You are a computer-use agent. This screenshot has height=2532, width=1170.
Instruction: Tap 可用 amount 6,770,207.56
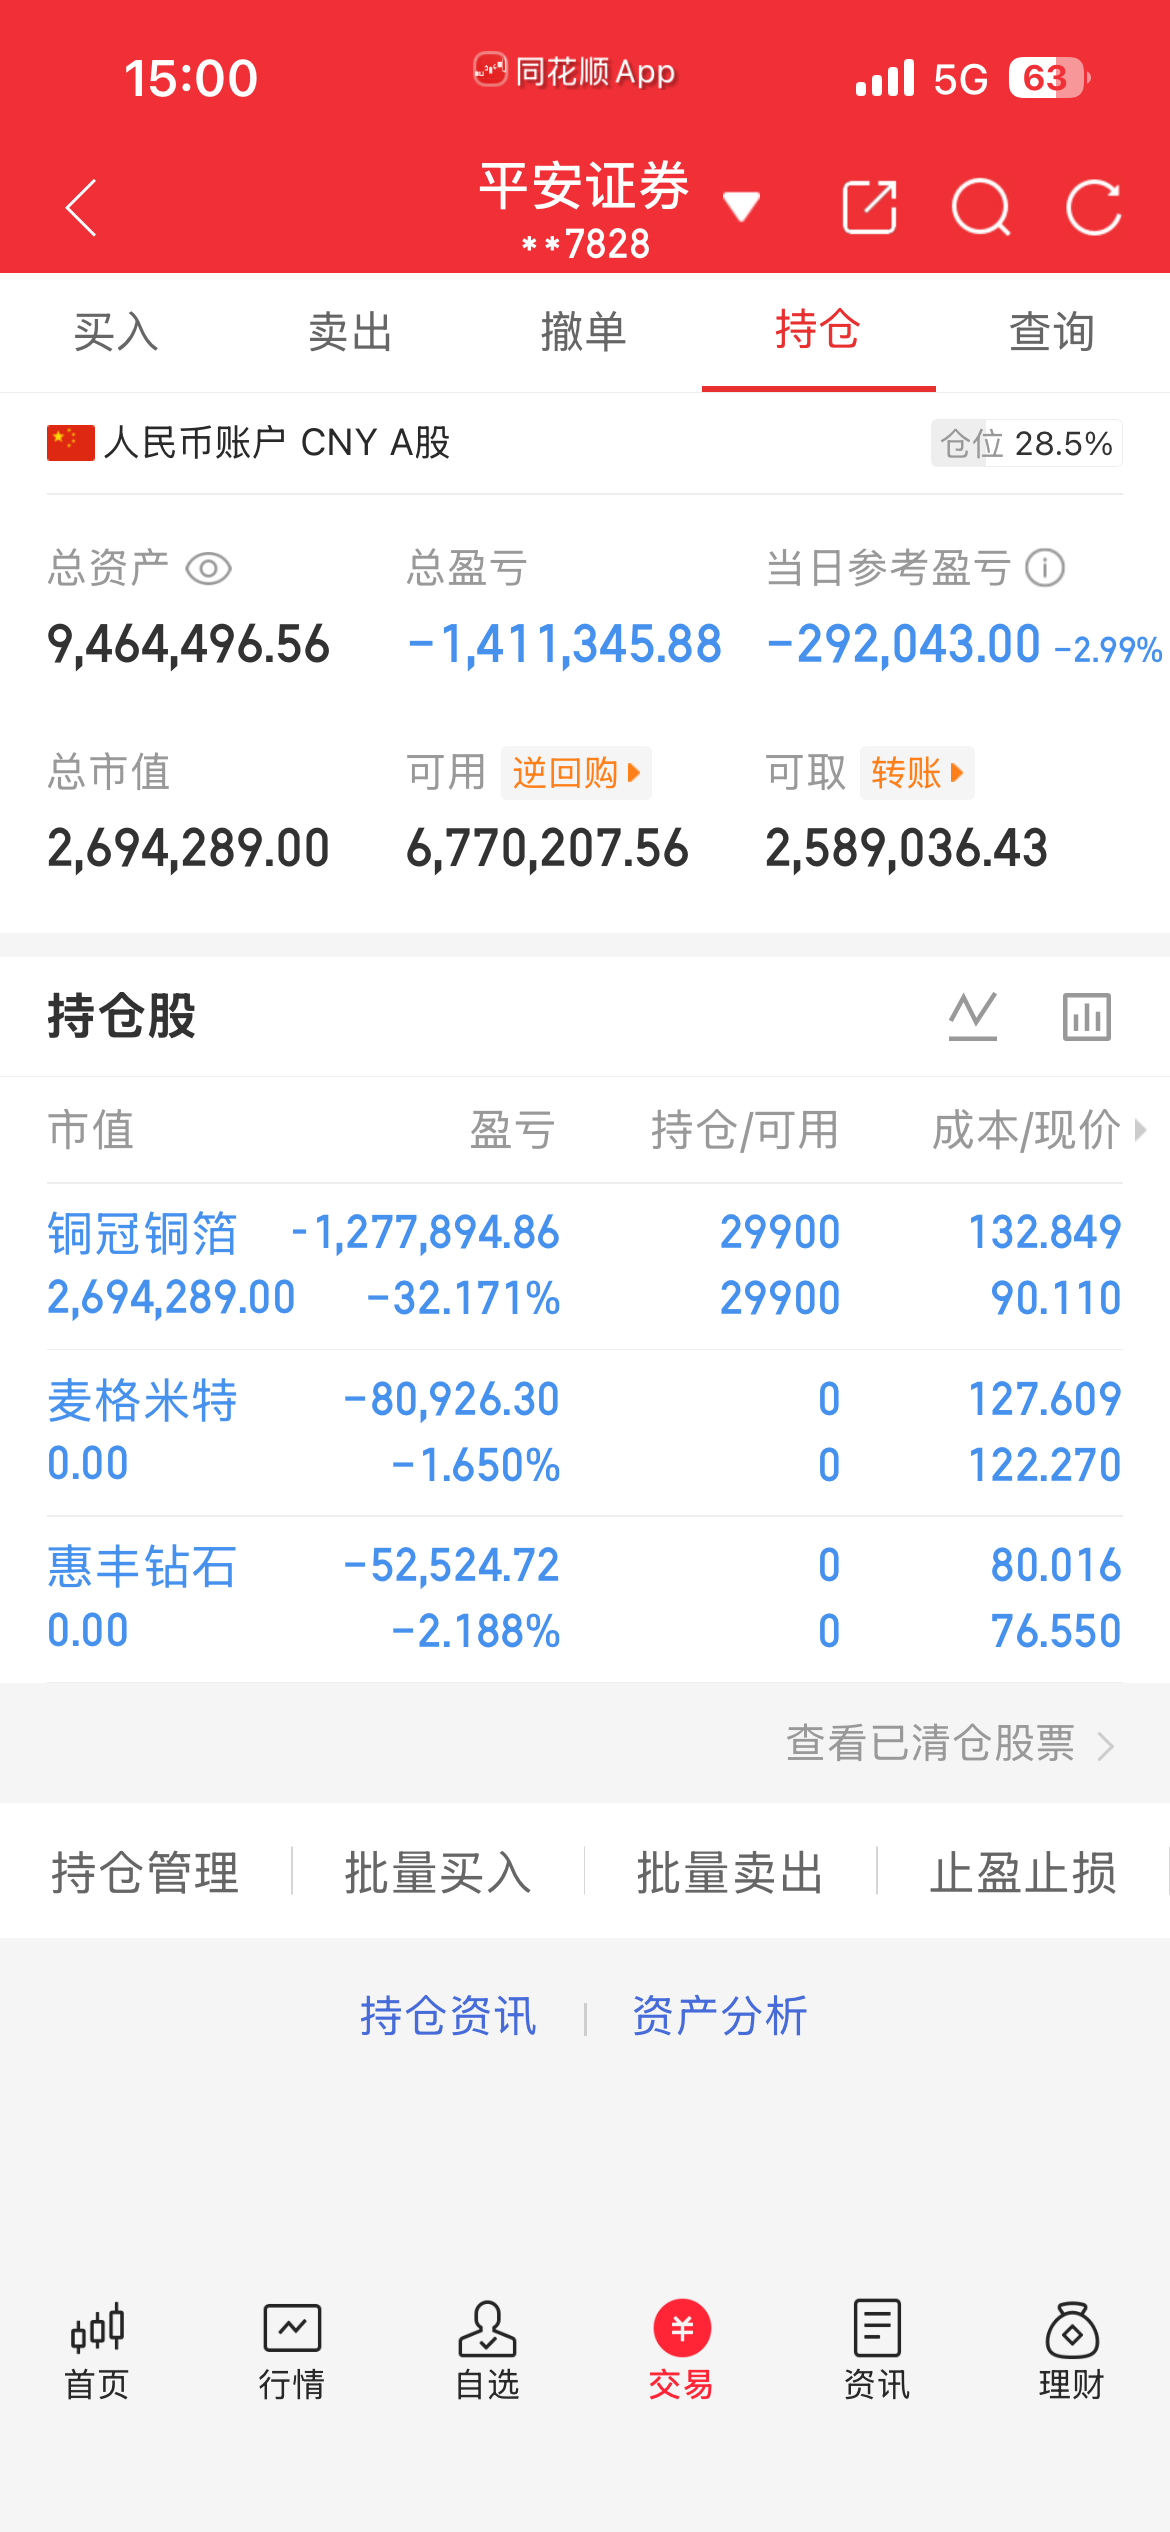pyautogui.click(x=548, y=849)
